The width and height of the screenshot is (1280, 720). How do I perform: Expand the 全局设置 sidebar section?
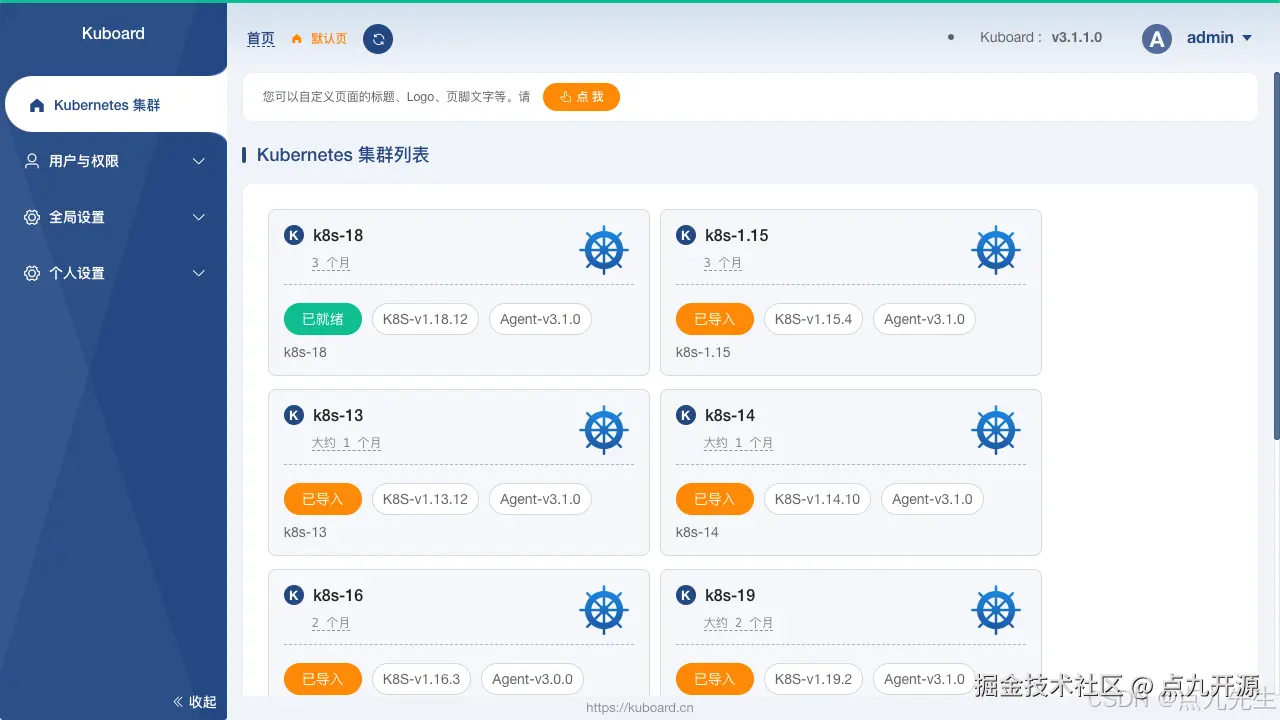point(197,217)
